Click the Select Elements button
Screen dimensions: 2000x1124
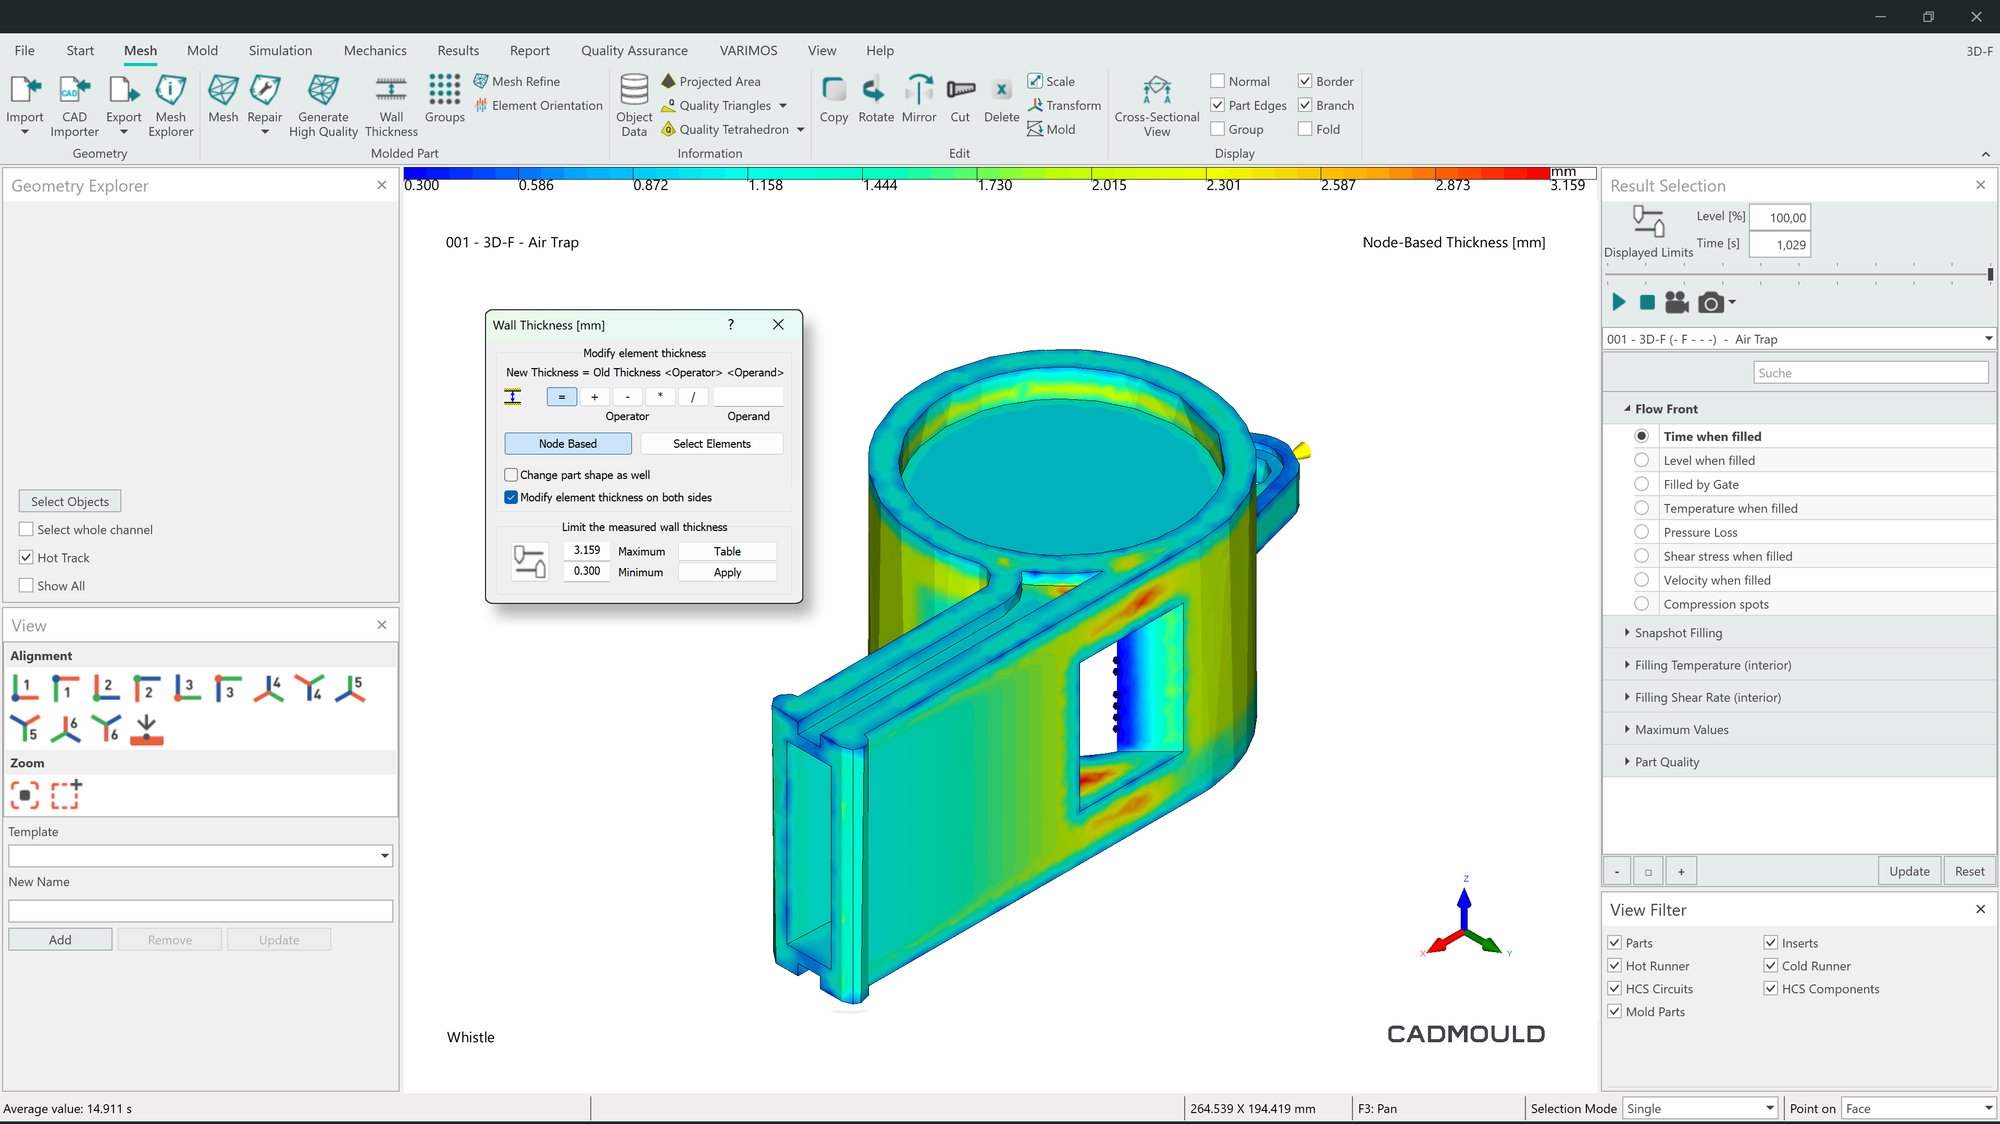[x=711, y=444]
